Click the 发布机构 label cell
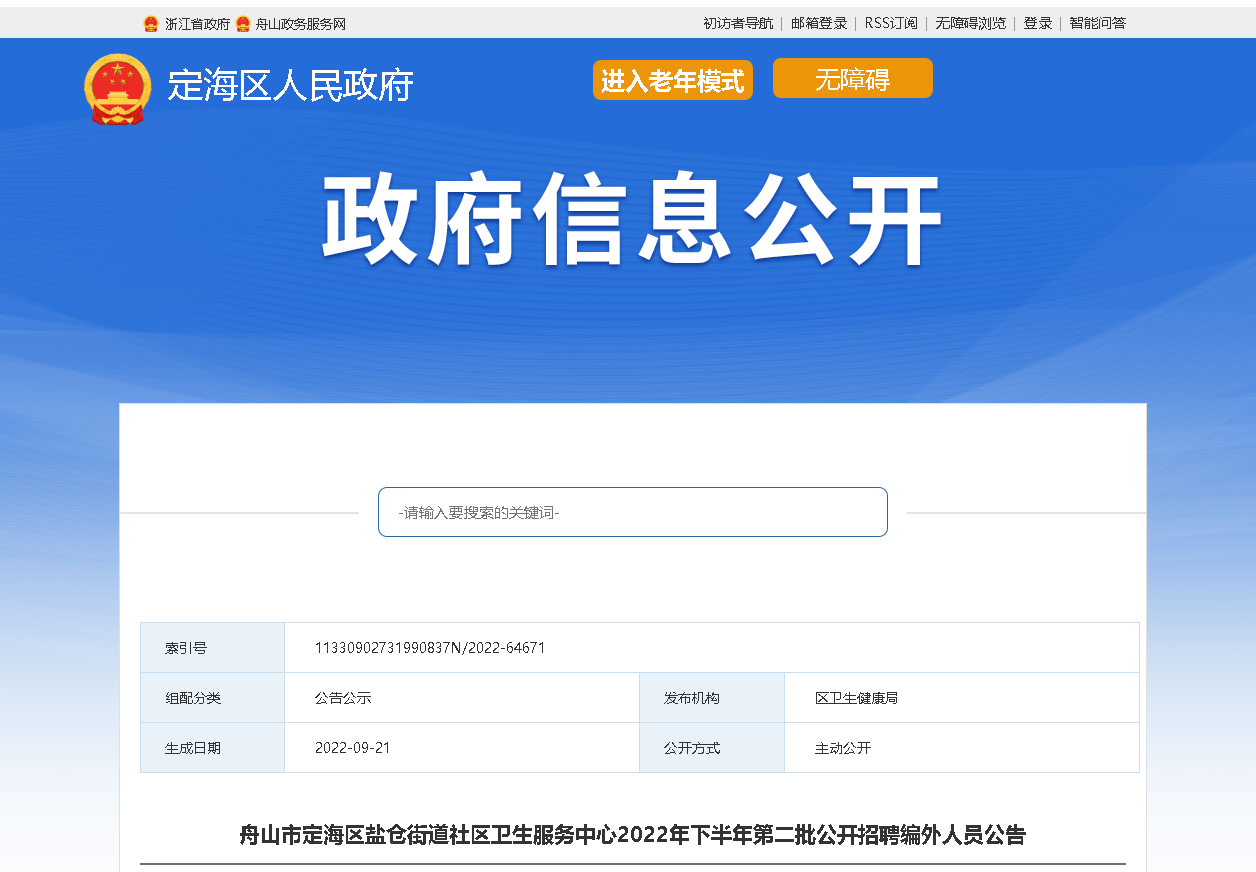This screenshot has width=1256, height=872. [x=712, y=698]
